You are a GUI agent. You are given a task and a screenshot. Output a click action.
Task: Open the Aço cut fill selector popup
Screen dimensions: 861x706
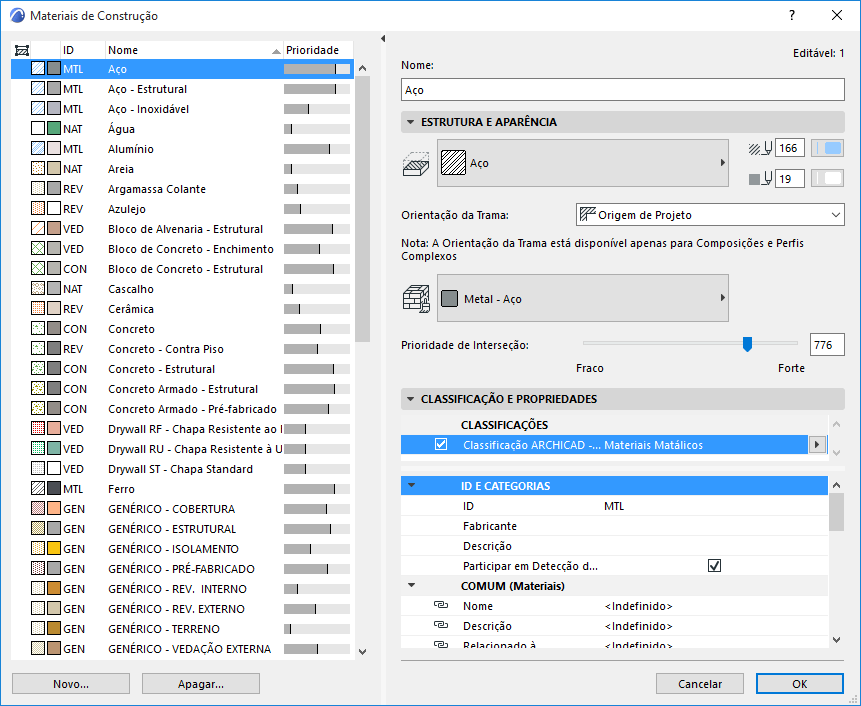coord(583,163)
